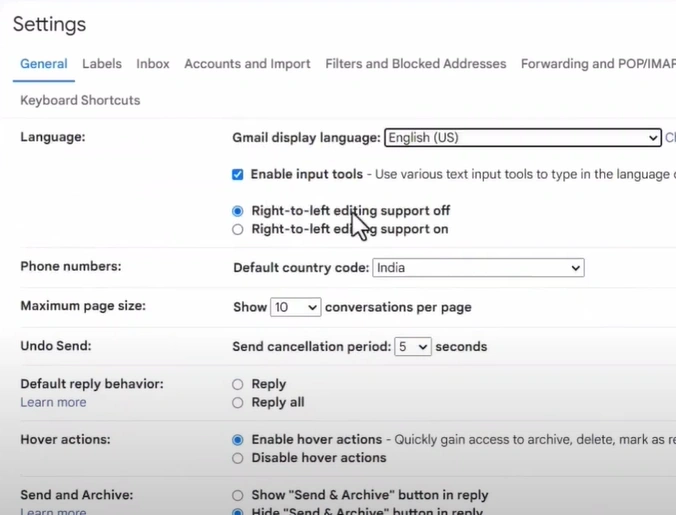Image resolution: width=676 pixels, height=515 pixels.
Task: Click the Hover actions: label
Action: [65, 440]
